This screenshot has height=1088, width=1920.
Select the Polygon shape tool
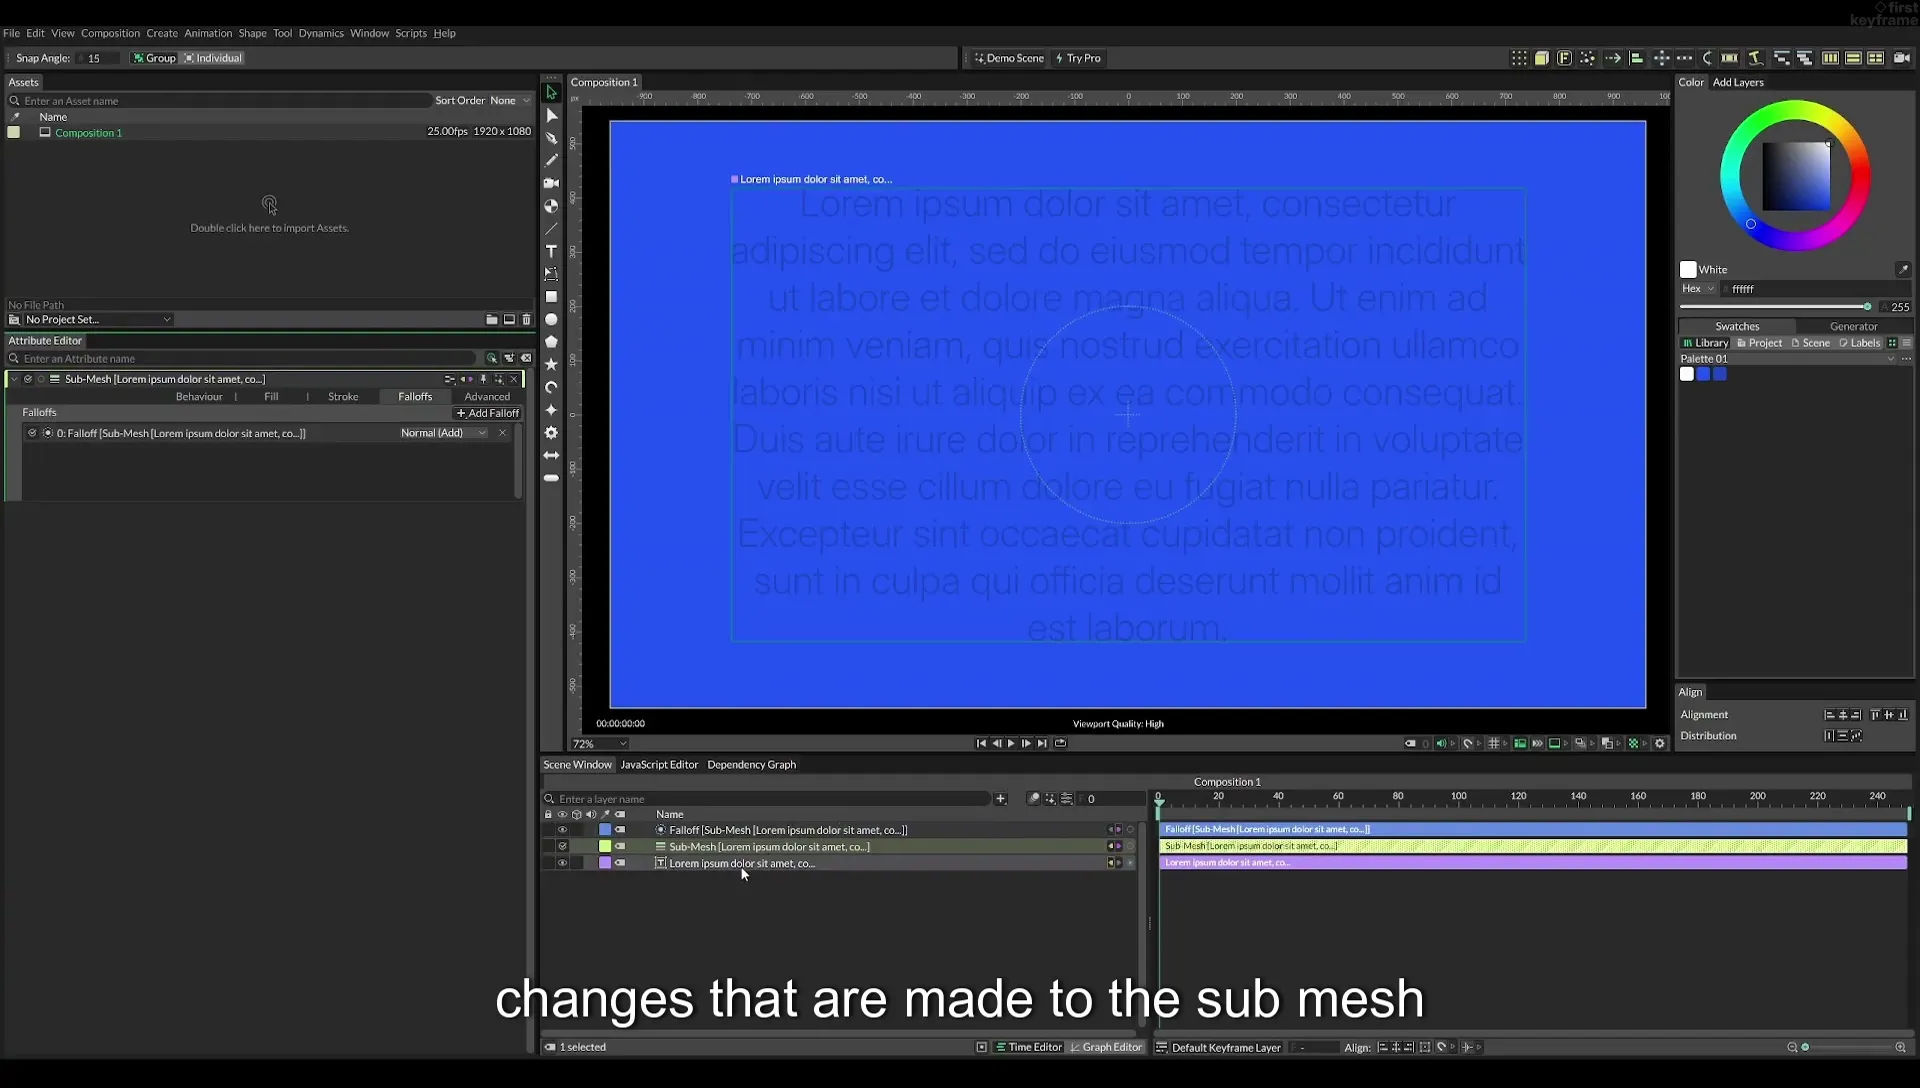551,342
